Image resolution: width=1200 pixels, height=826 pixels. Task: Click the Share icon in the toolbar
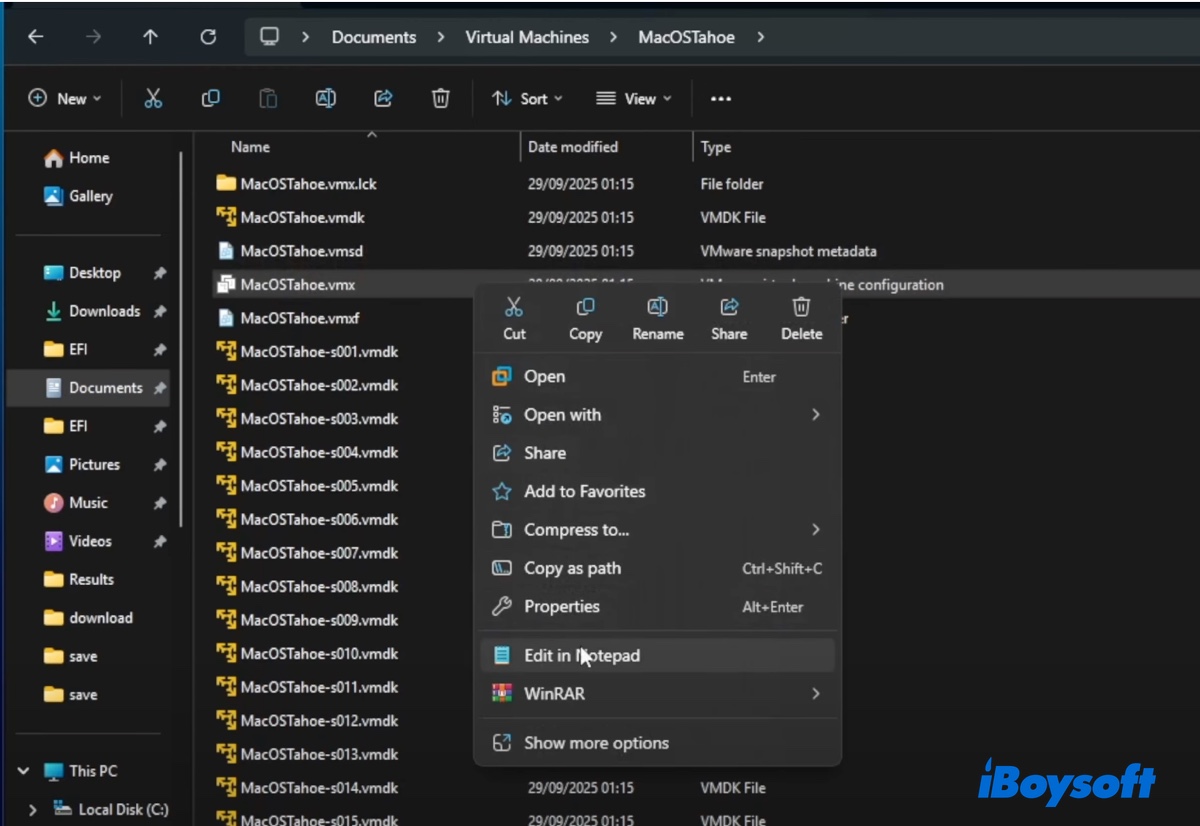(x=383, y=98)
